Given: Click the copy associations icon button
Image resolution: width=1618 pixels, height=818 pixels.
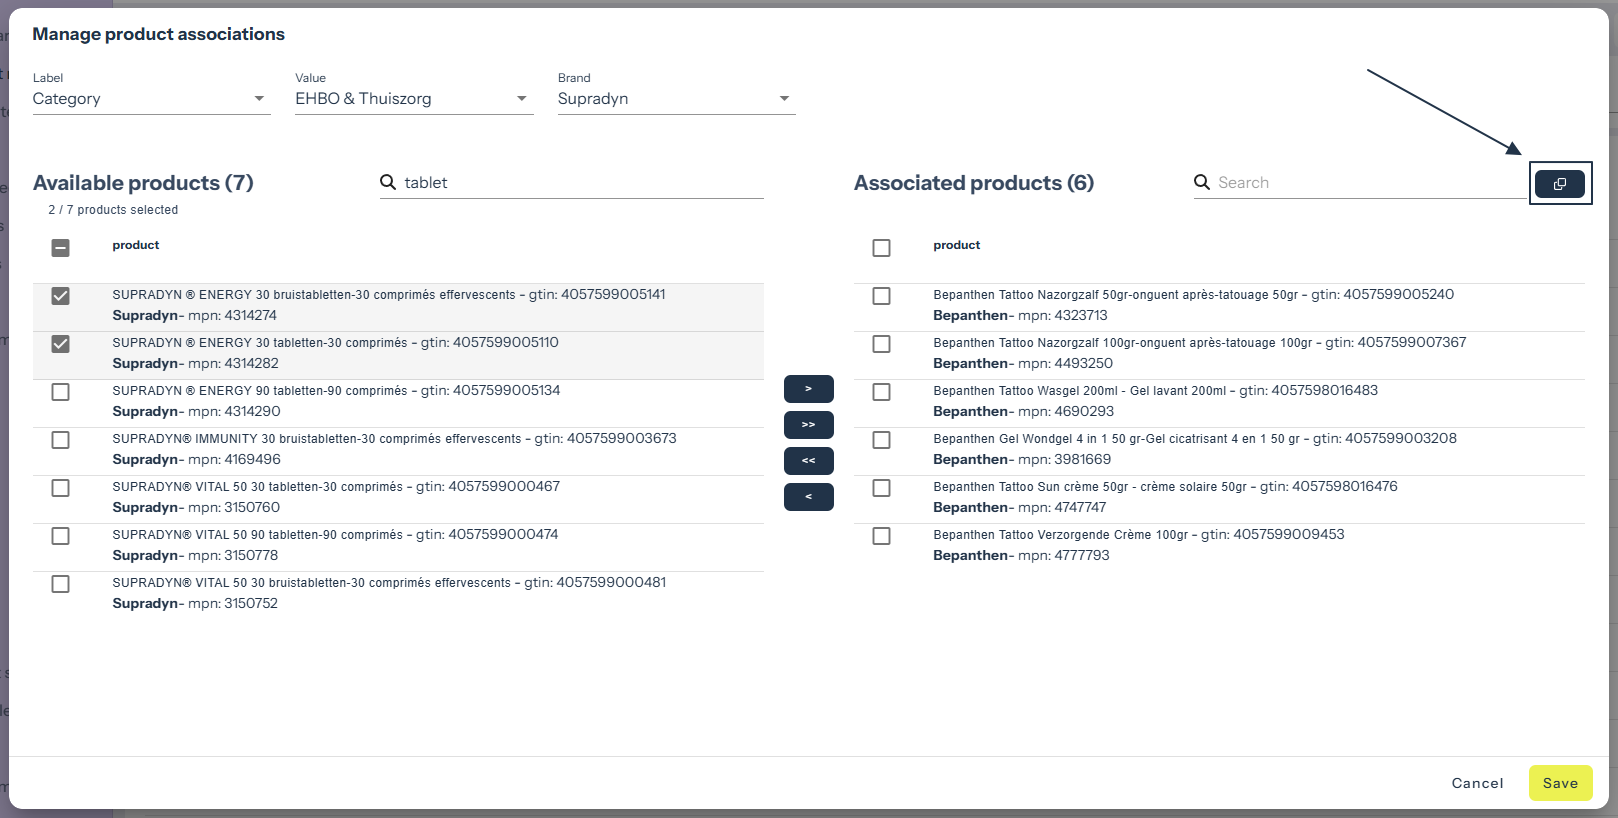Looking at the screenshot, I should click(1559, 184).
